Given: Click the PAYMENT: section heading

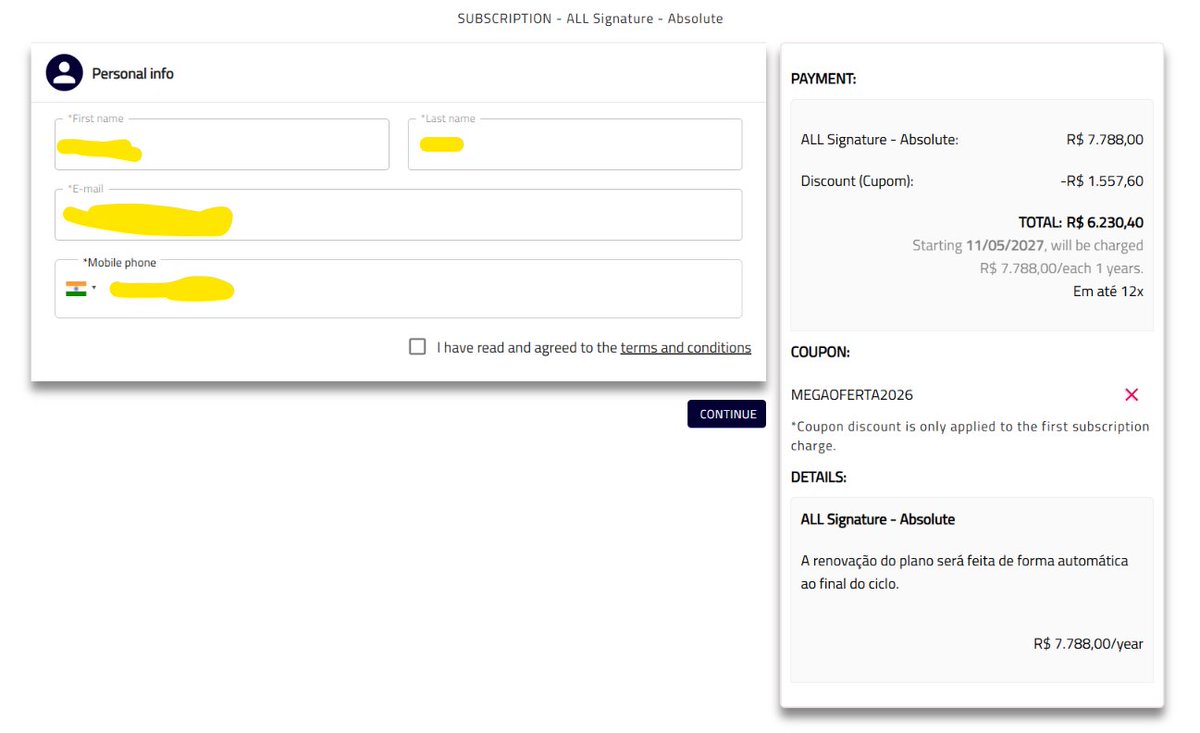Looking at the screenshot, I should (823, 79).
